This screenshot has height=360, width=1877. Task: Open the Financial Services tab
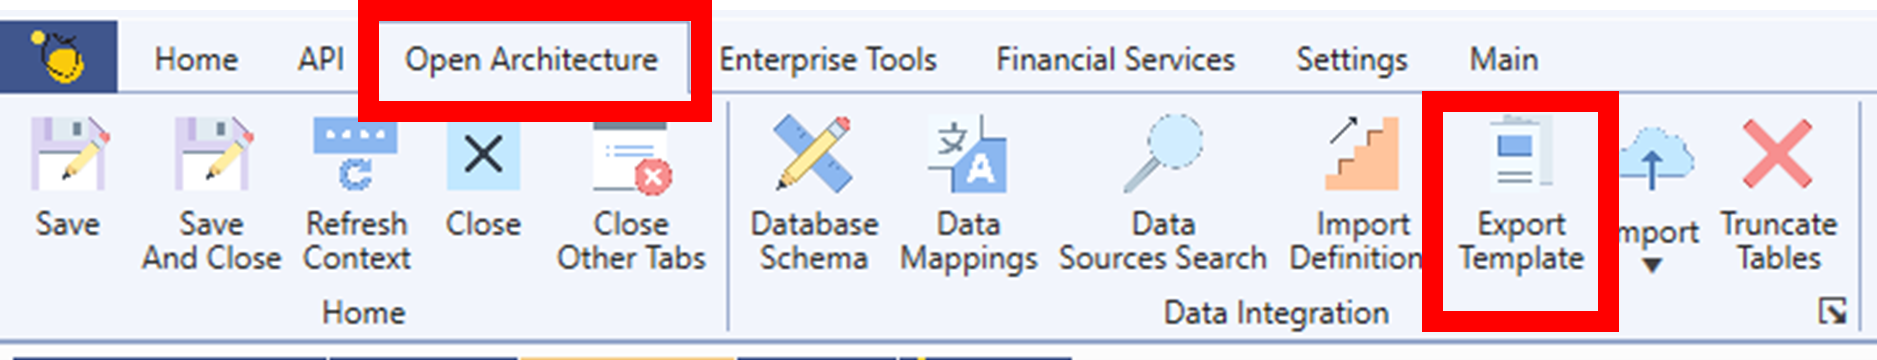point(1115,59)
